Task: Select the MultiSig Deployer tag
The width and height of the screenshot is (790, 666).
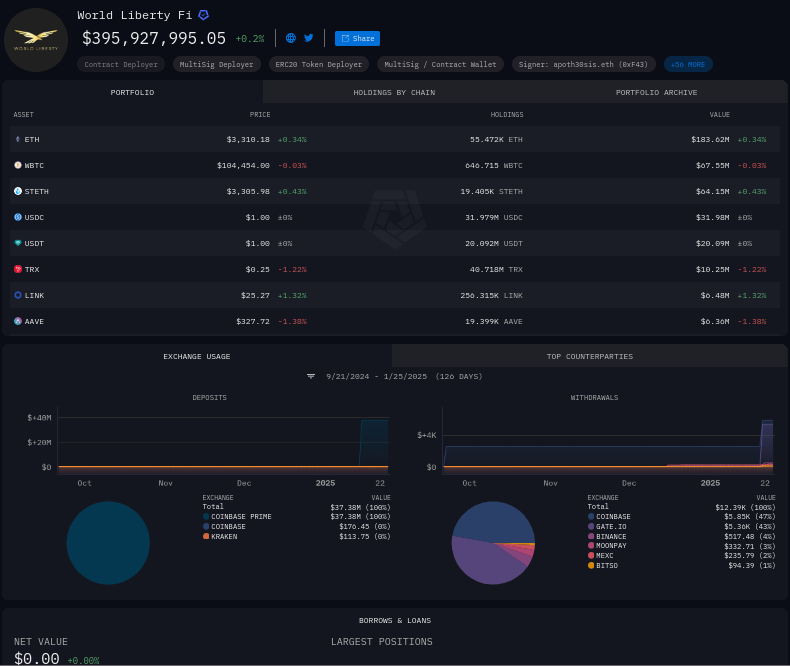Action: [x=217, y=64]
